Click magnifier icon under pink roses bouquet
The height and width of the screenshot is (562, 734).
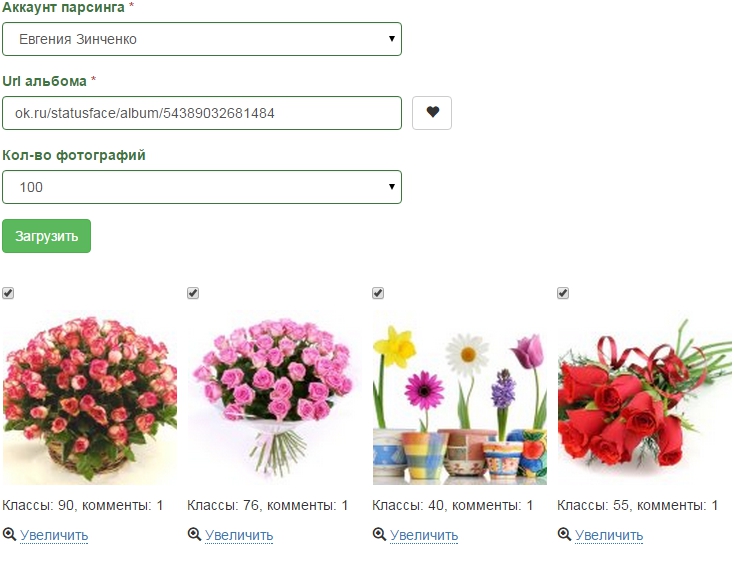point(195,535)
